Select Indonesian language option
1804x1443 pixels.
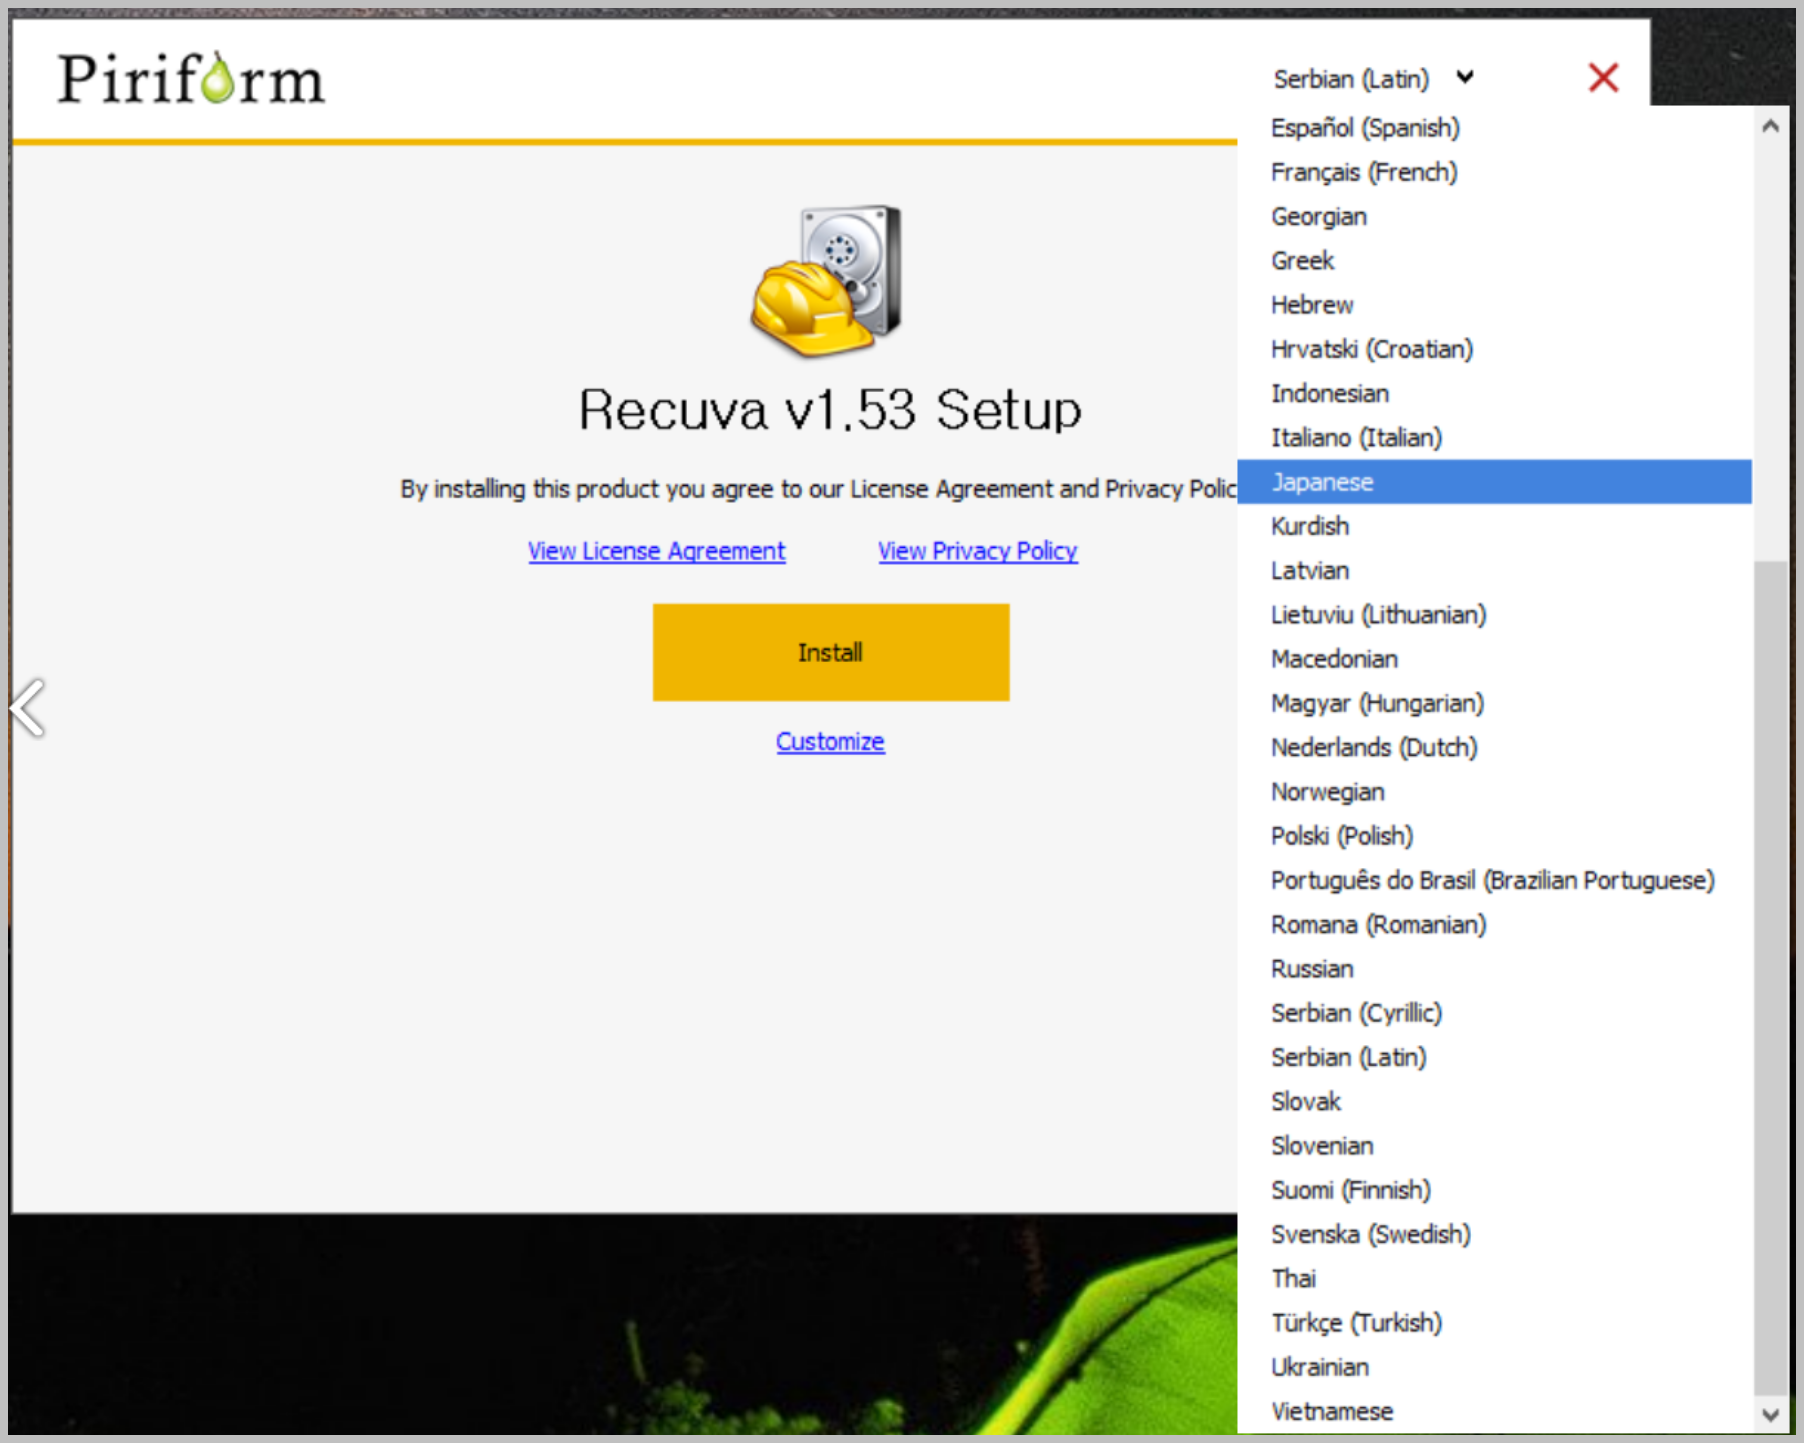1494,393
